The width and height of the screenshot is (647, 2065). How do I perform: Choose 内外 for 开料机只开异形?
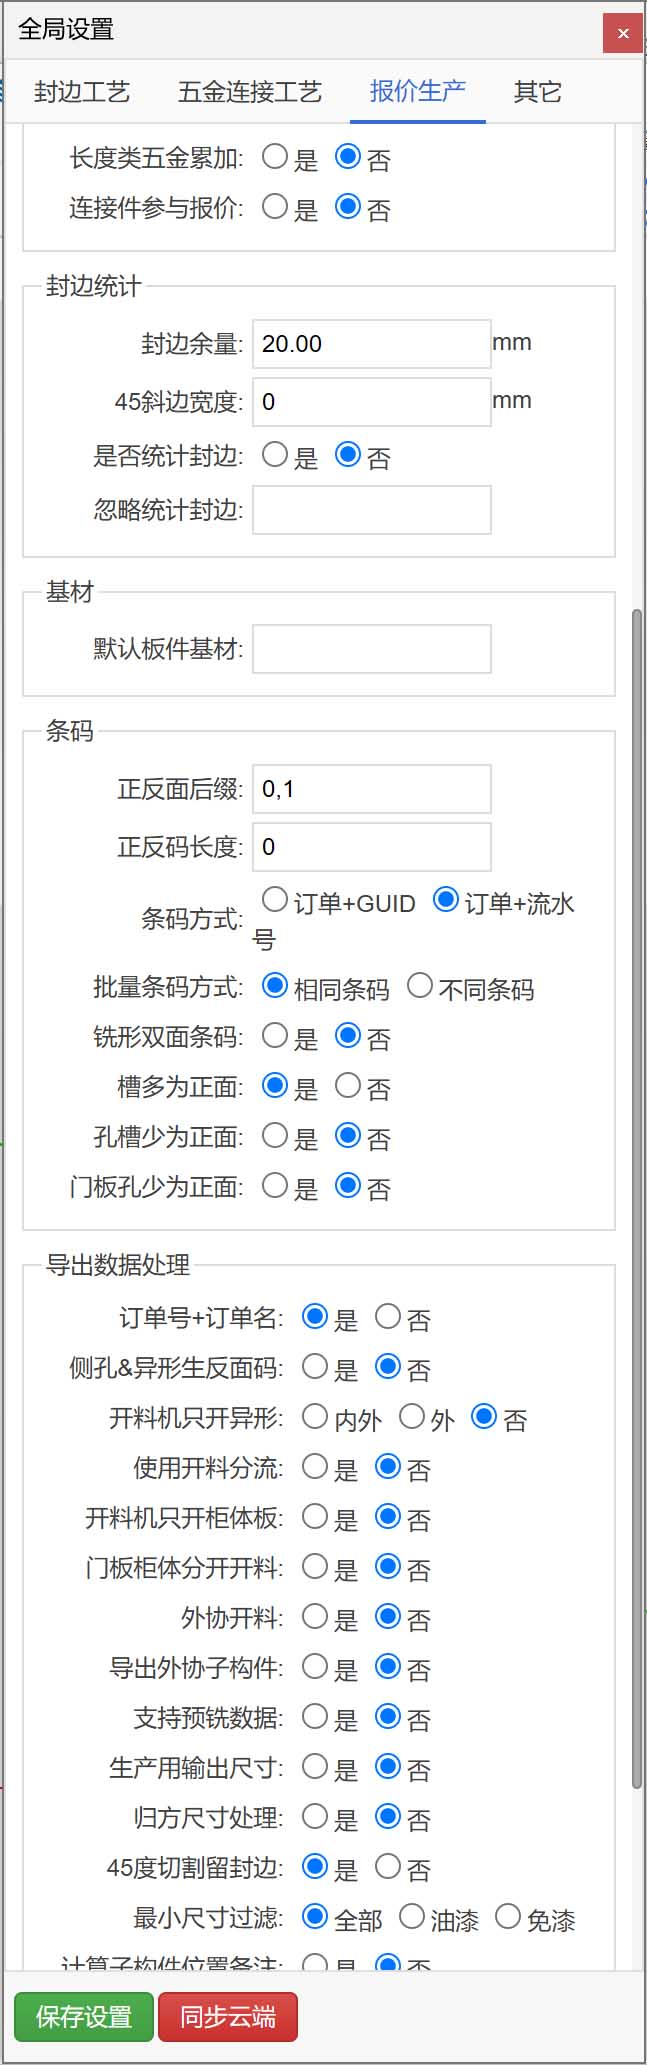[x=313, y=1416]
